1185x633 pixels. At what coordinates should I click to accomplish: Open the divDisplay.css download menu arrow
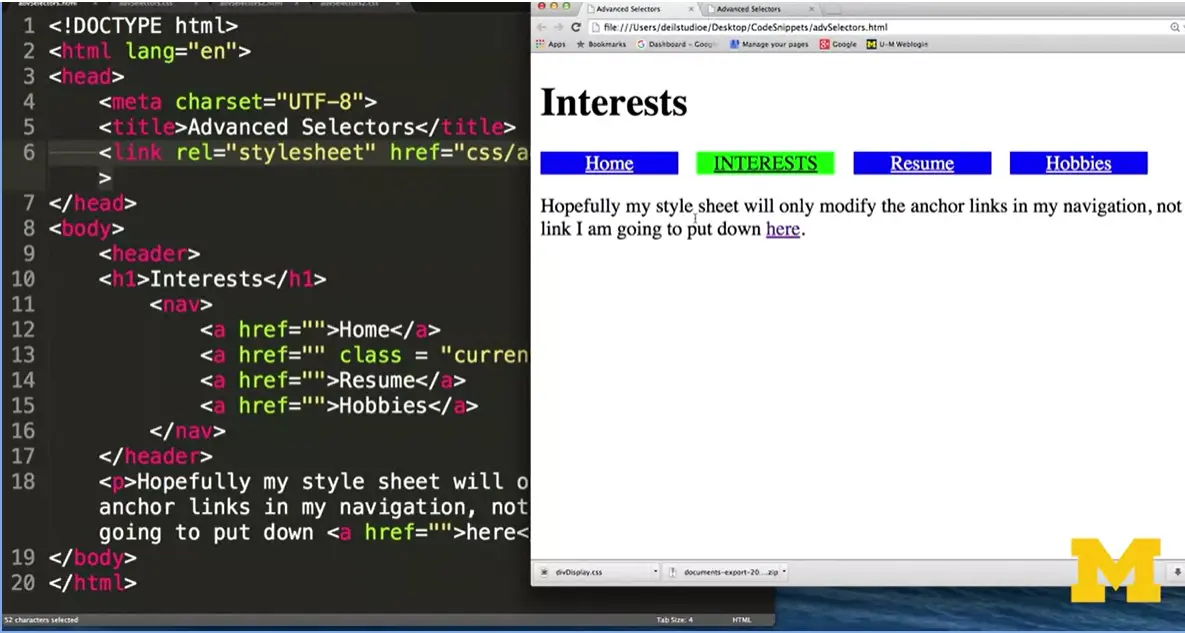point(655,572)
